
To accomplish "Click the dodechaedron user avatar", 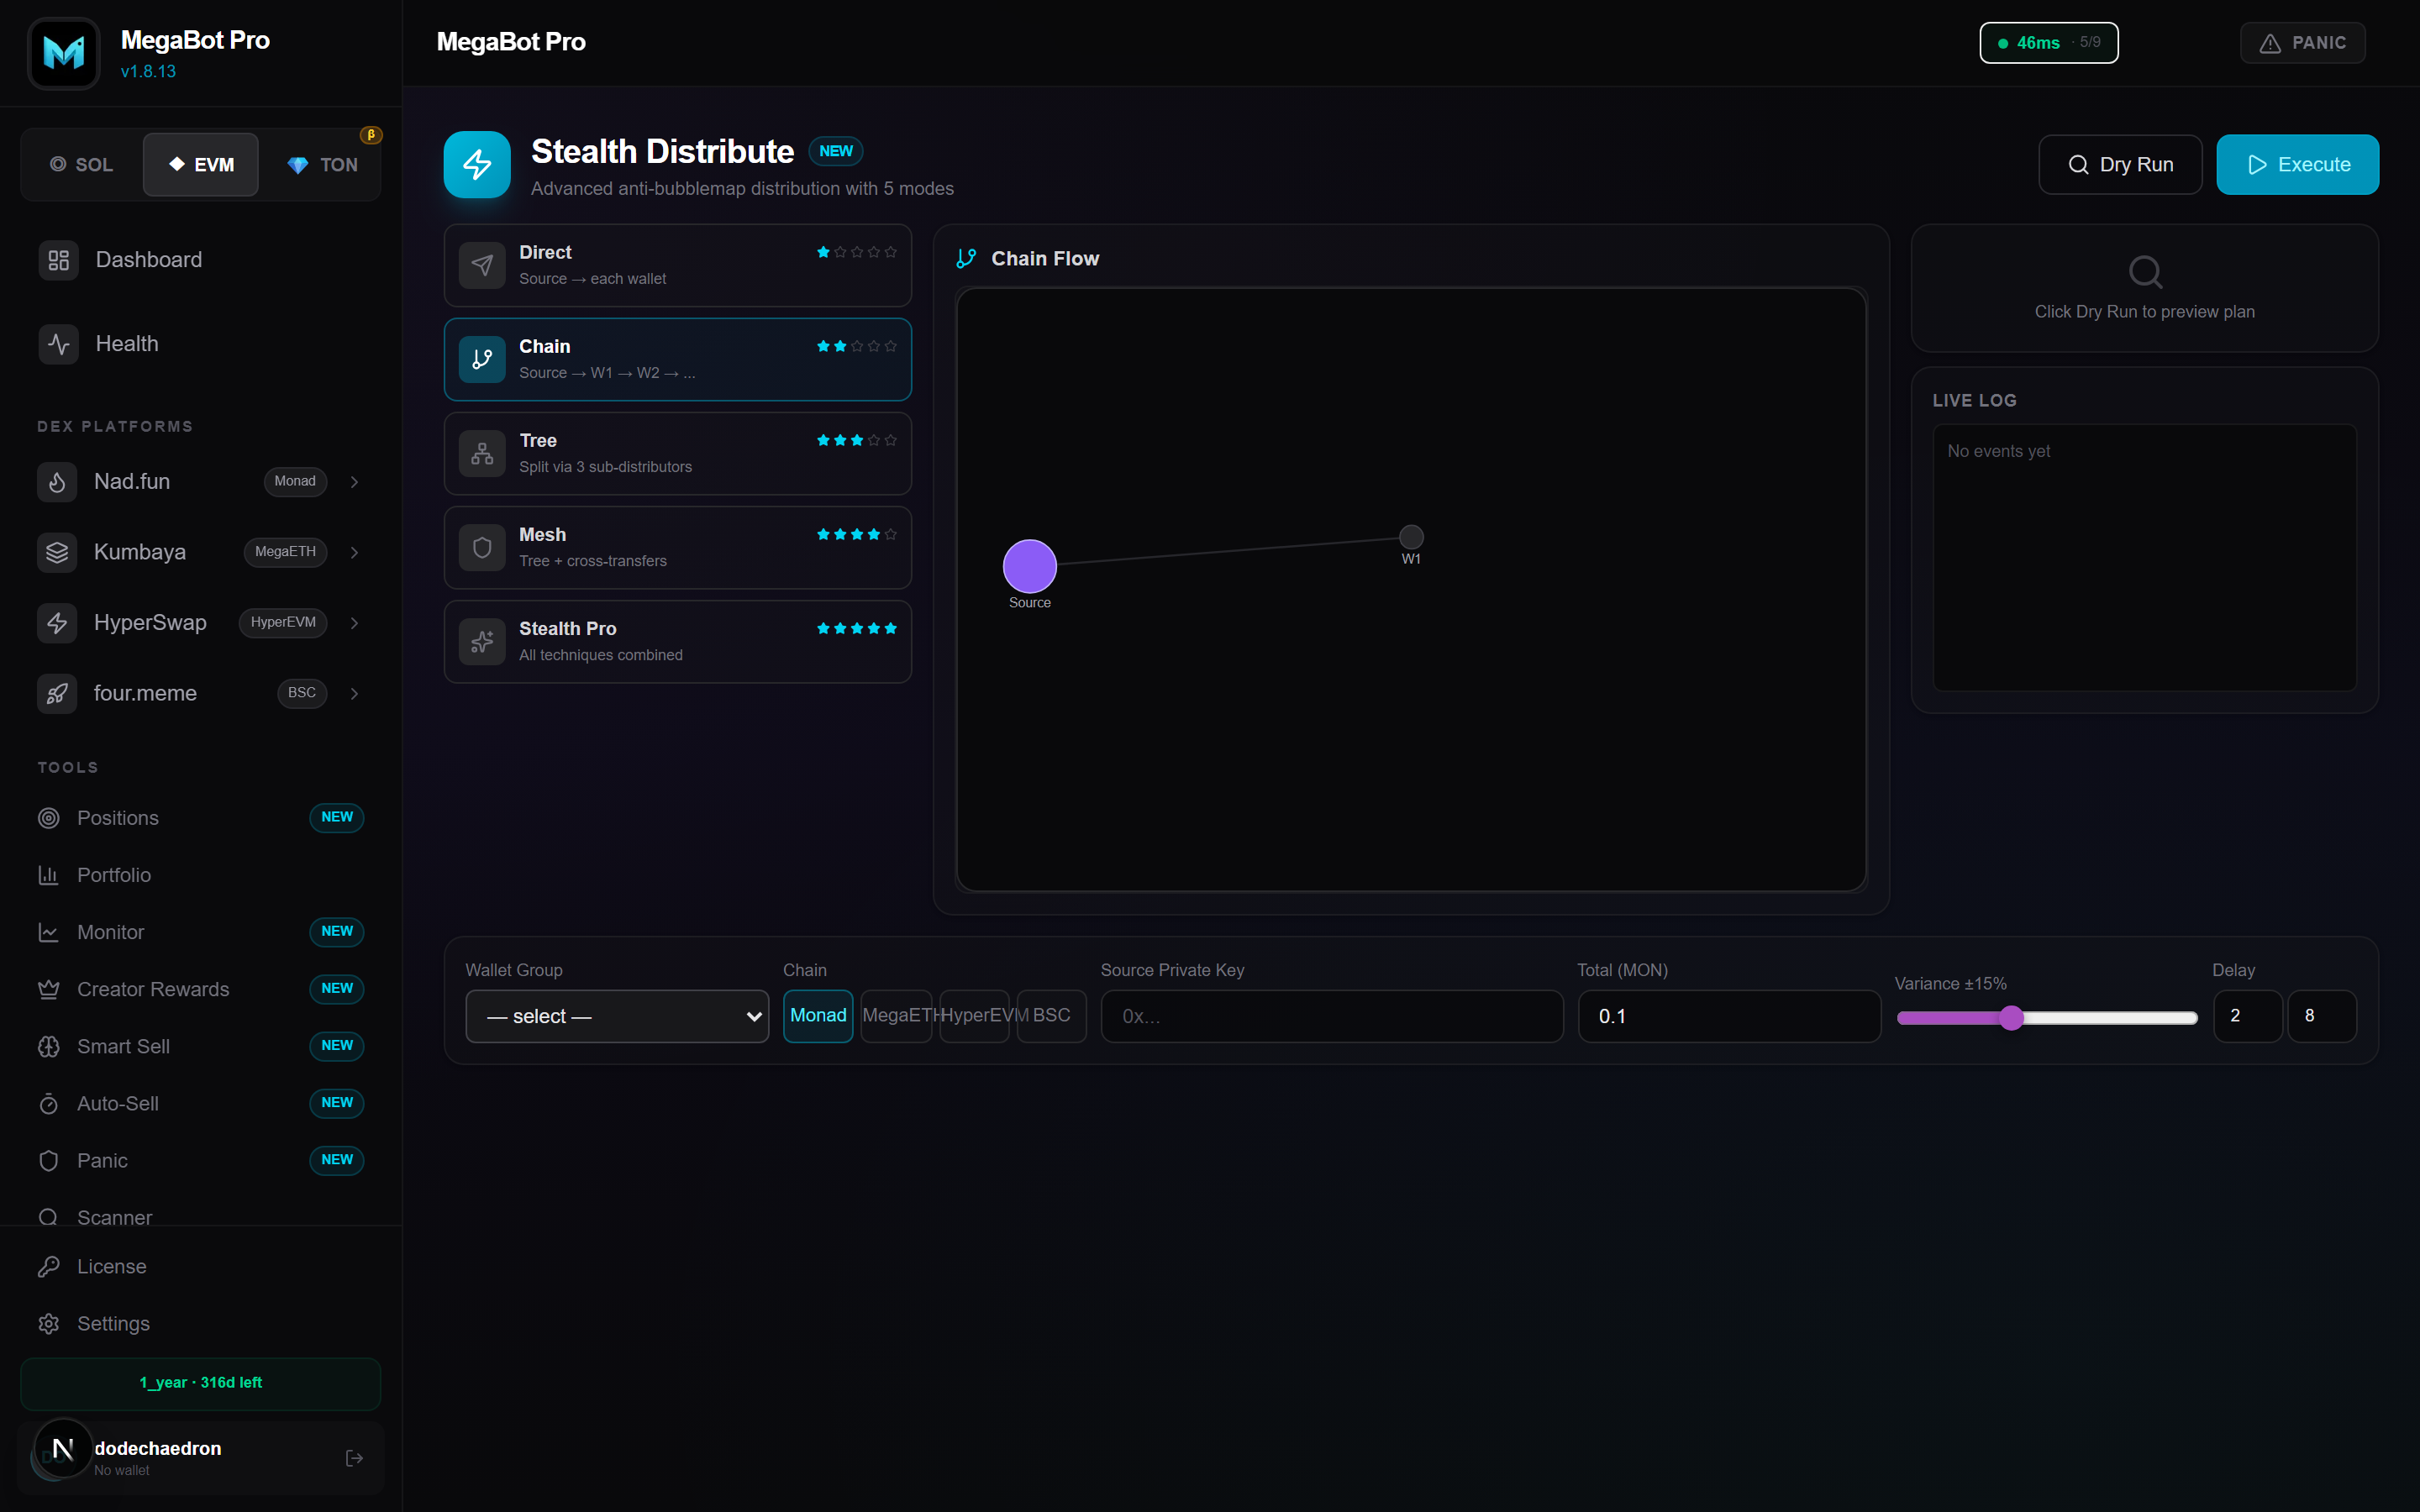I will tap(63, 1449).
